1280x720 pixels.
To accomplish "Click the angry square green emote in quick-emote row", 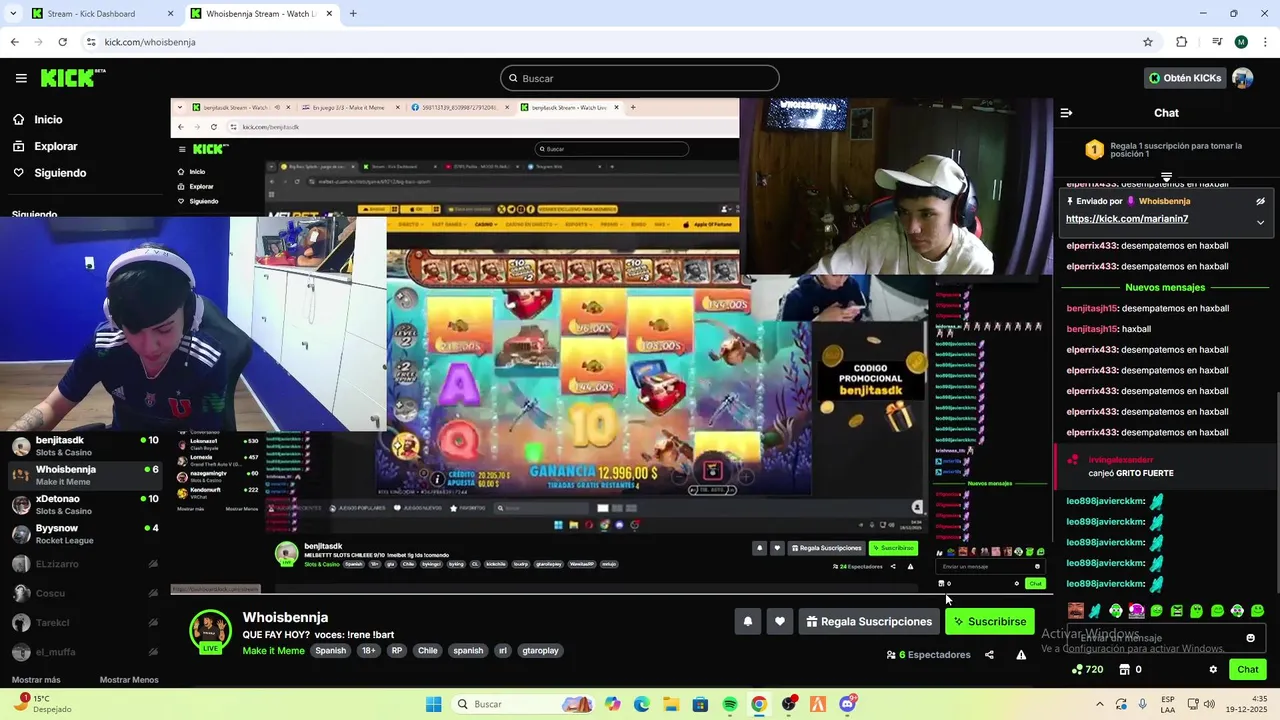I will click(1177, 611).
